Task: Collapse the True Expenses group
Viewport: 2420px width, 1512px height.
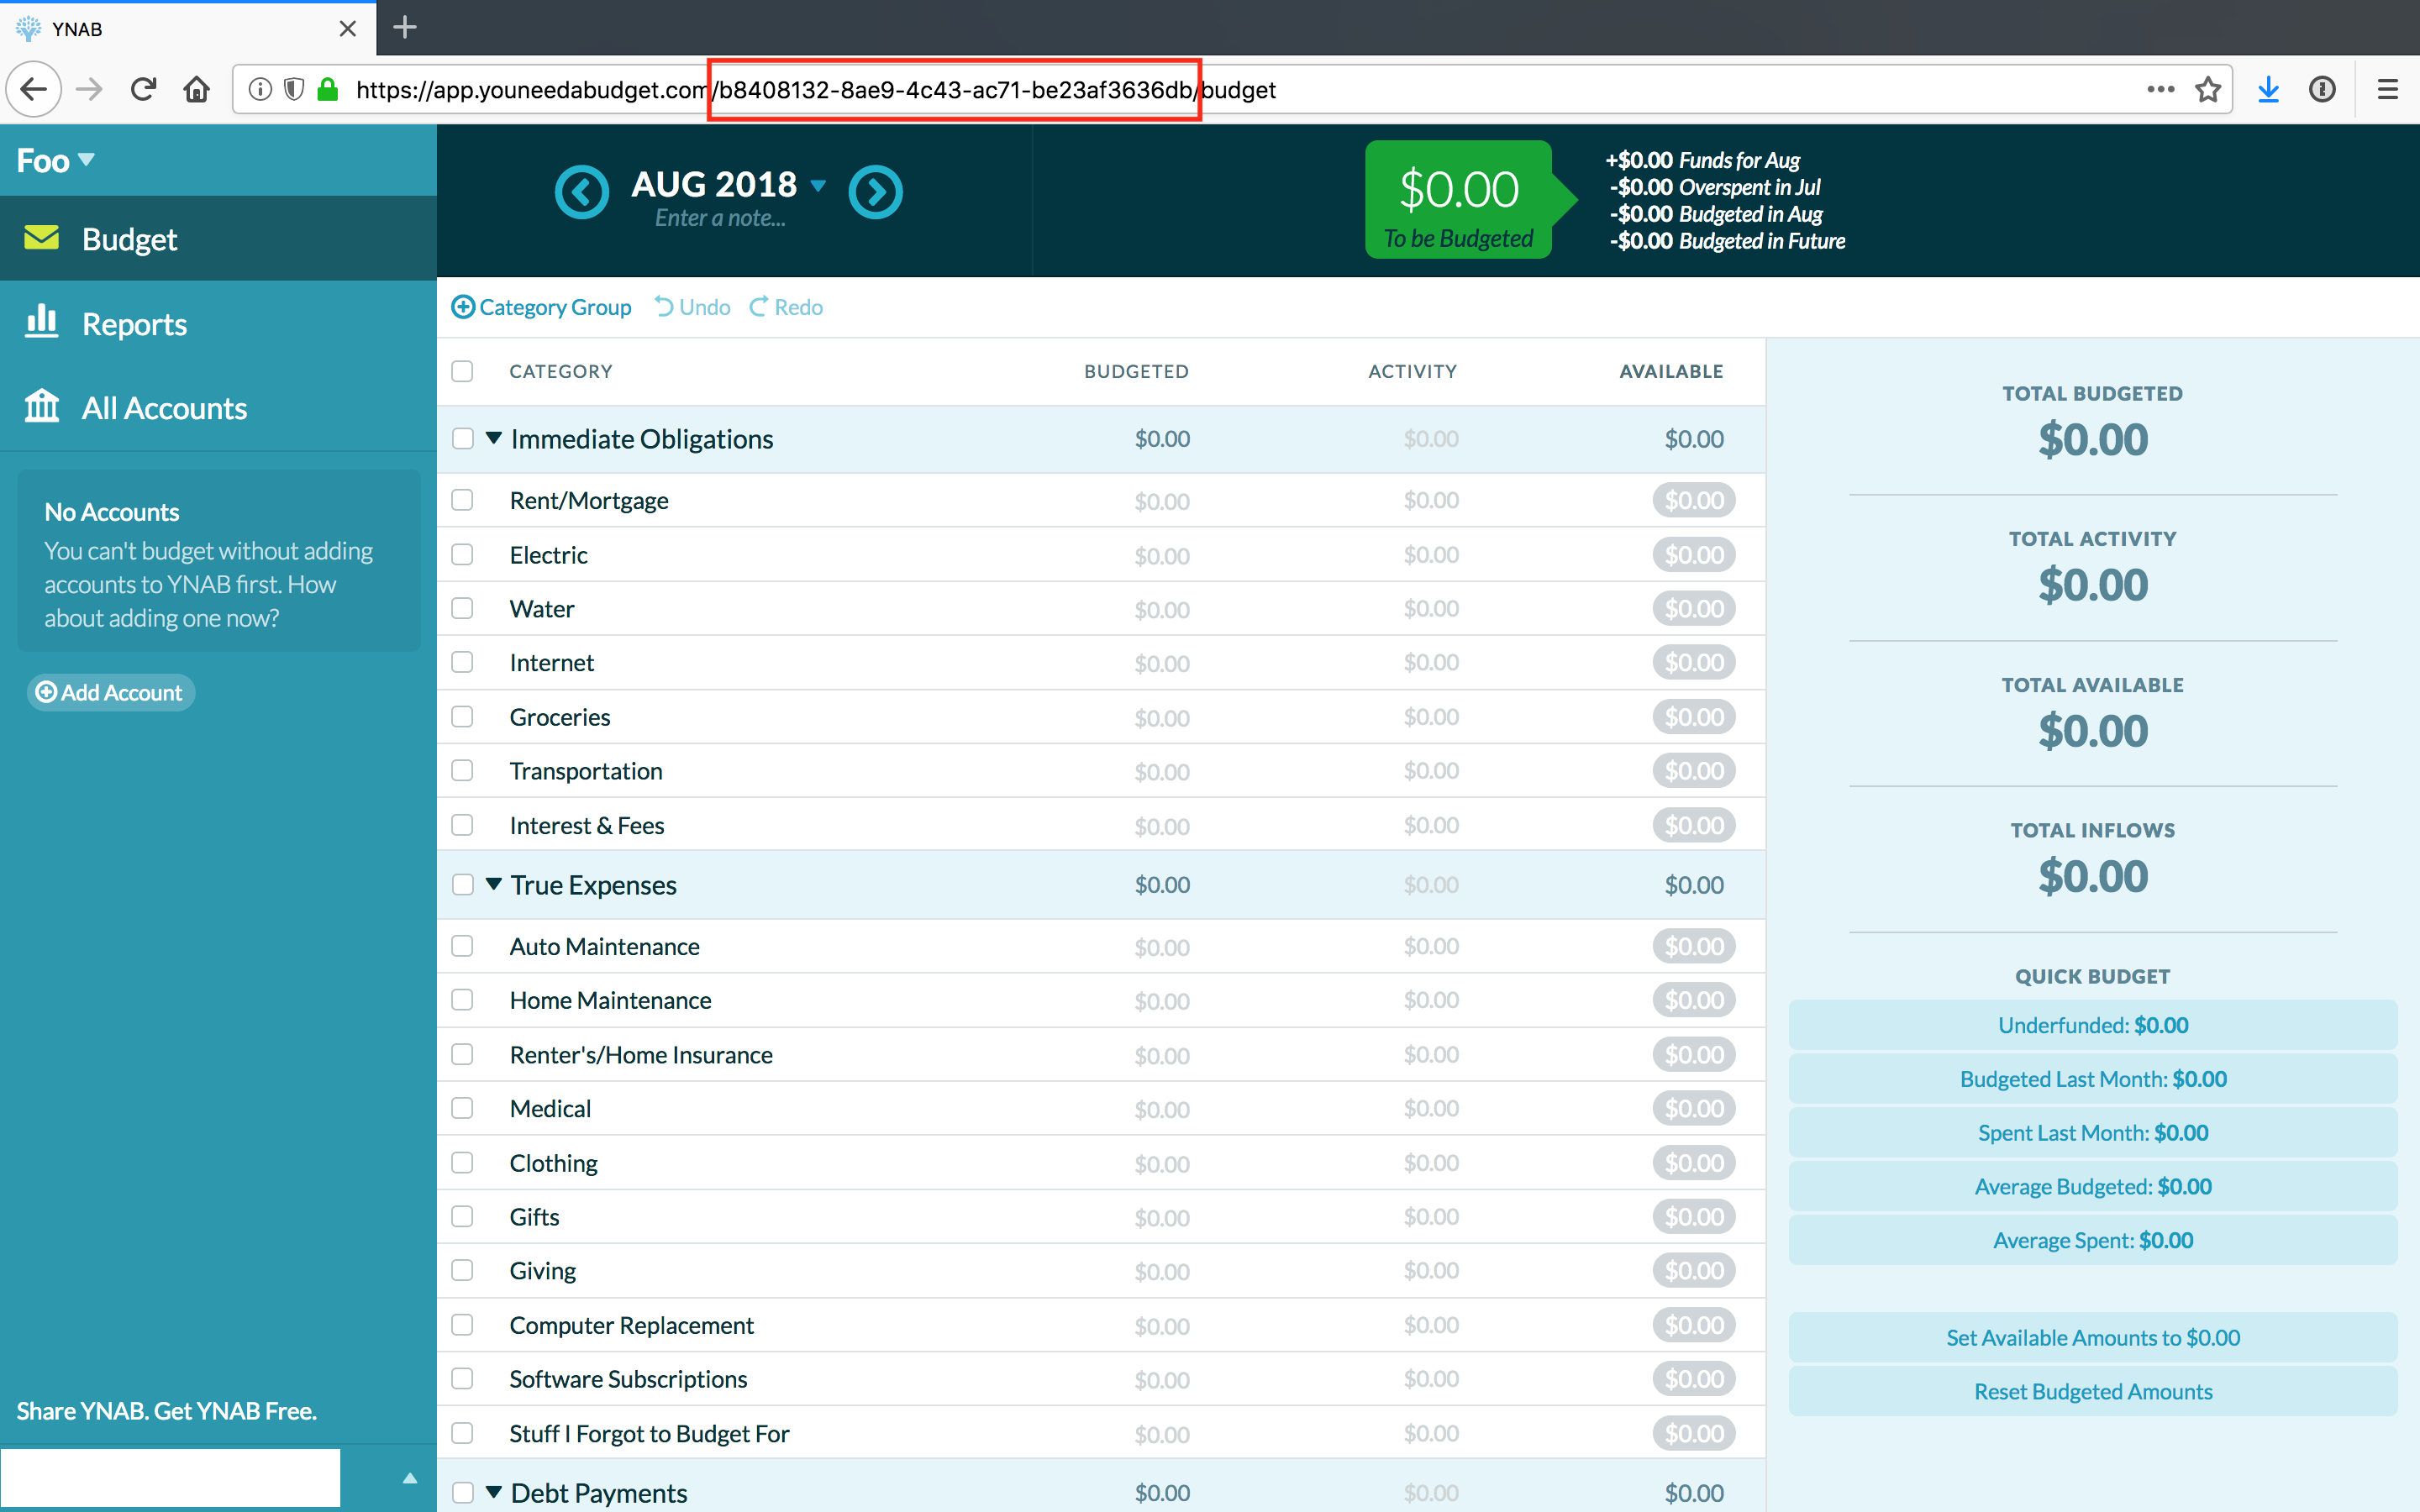Action: 493,884
